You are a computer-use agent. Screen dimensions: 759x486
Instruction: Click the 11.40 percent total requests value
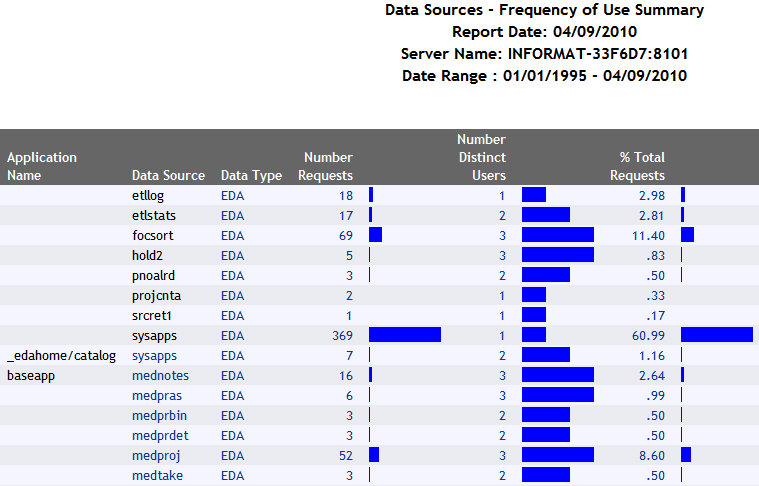coord(649,236)
